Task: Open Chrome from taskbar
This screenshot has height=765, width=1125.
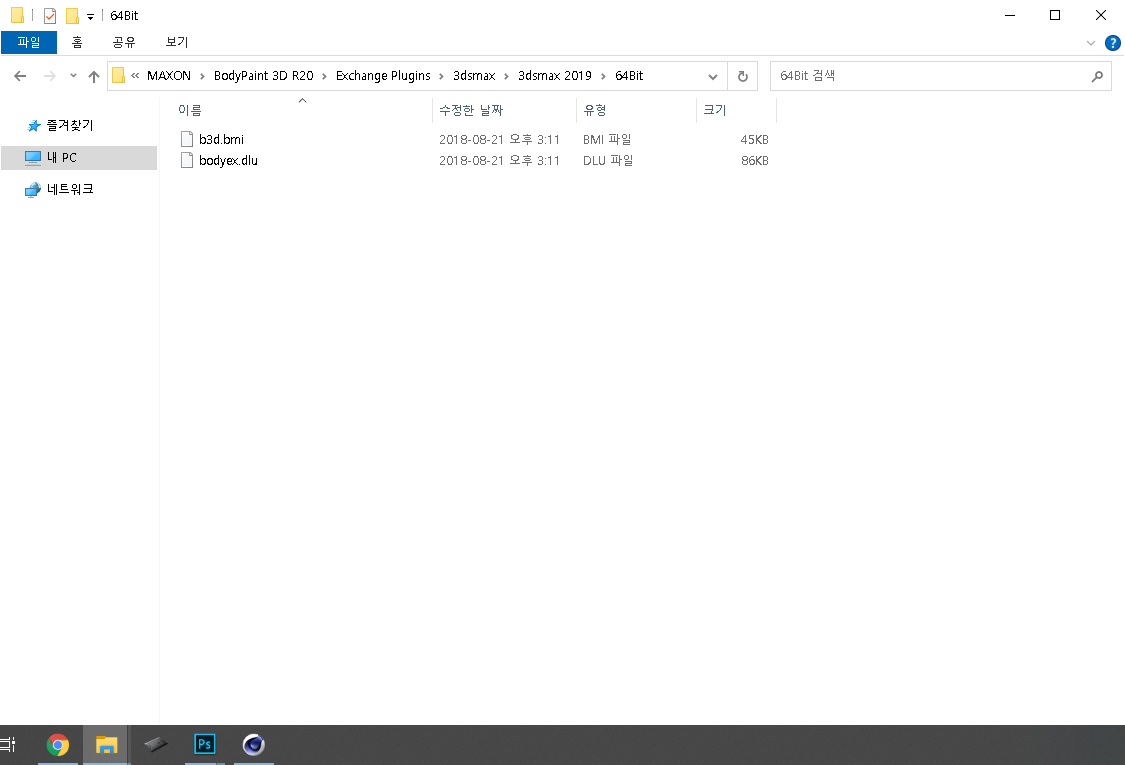Action: pos(58,745)
